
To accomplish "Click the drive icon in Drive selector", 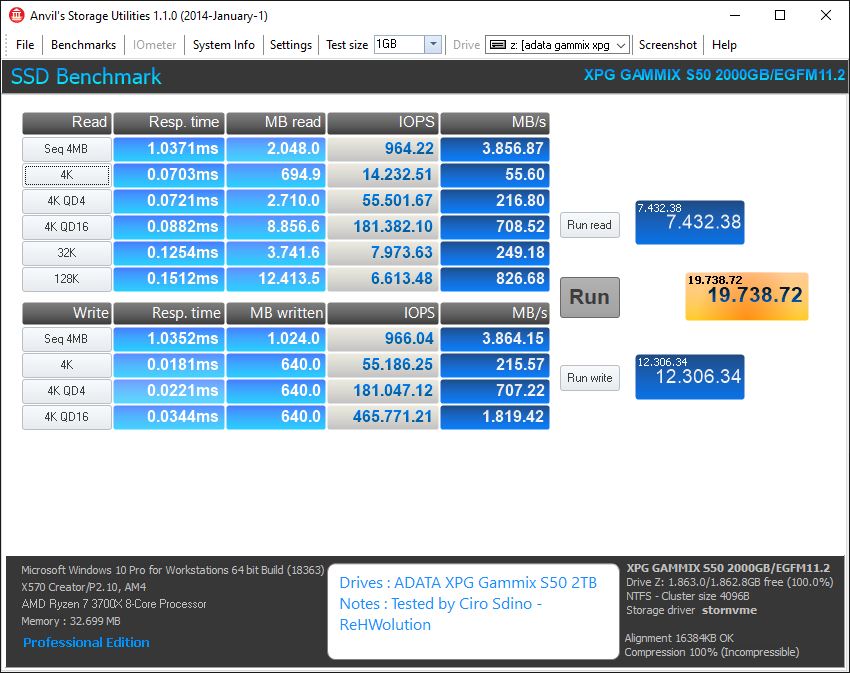I will [x=498, y=45].
